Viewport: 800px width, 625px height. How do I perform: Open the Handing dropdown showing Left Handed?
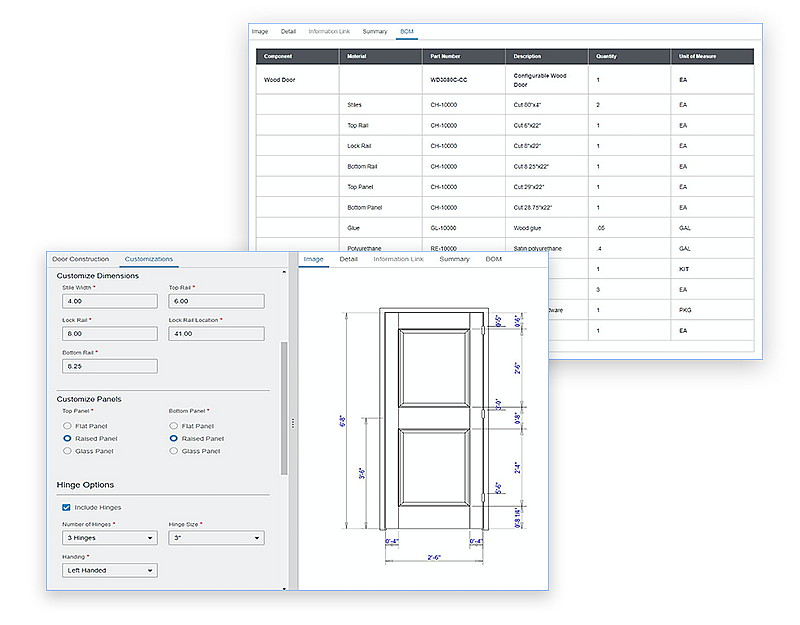pos(109,570)
